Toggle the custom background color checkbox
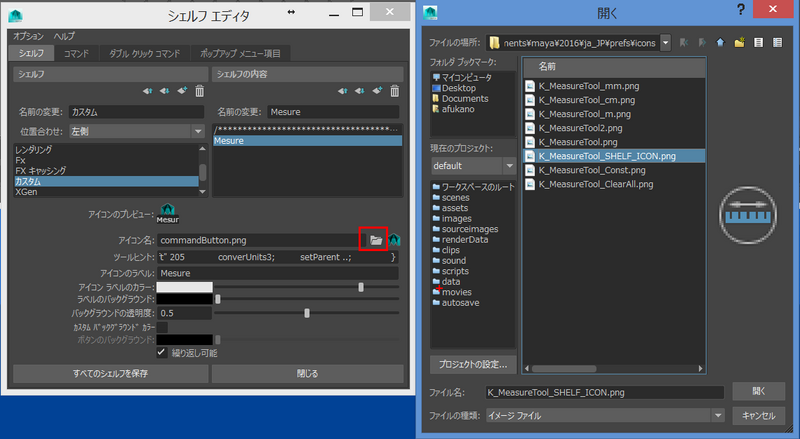 [x=162, y=327]
